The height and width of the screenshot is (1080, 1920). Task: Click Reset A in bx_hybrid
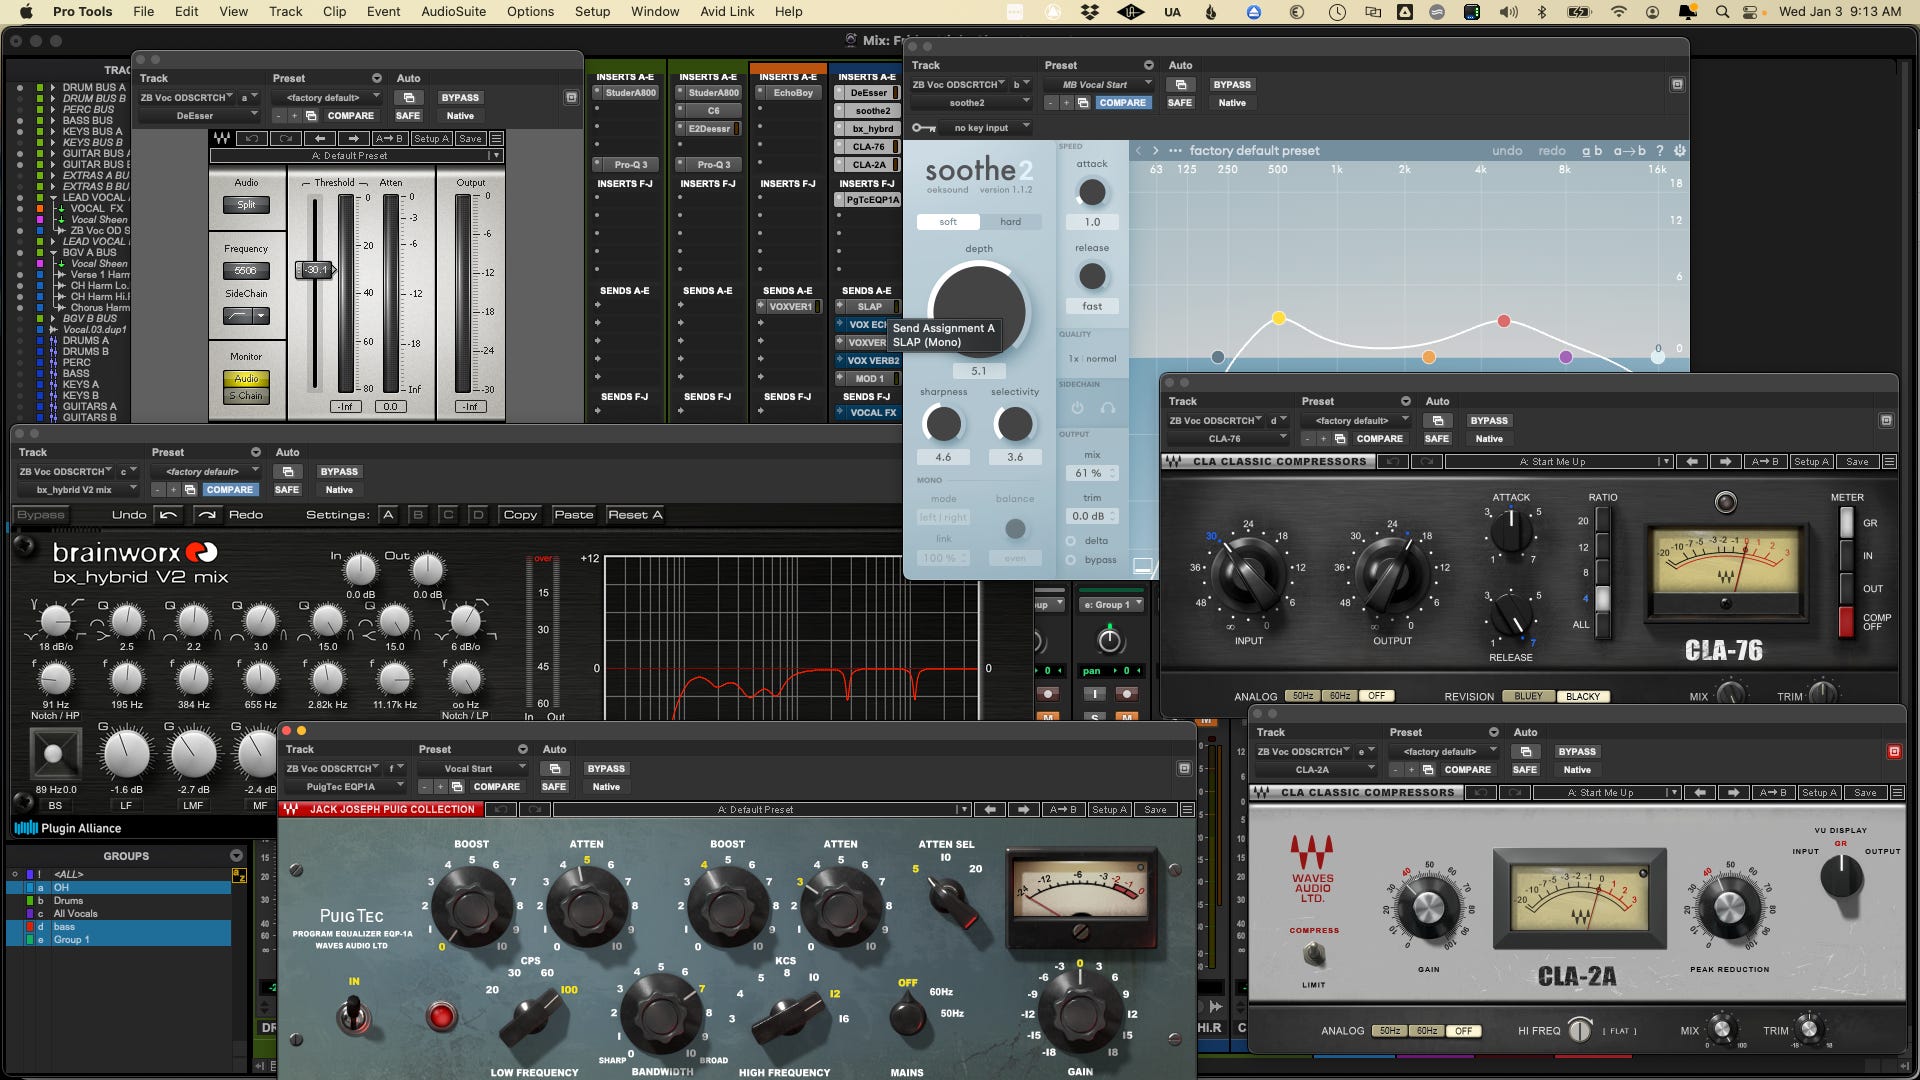[635, 515]
